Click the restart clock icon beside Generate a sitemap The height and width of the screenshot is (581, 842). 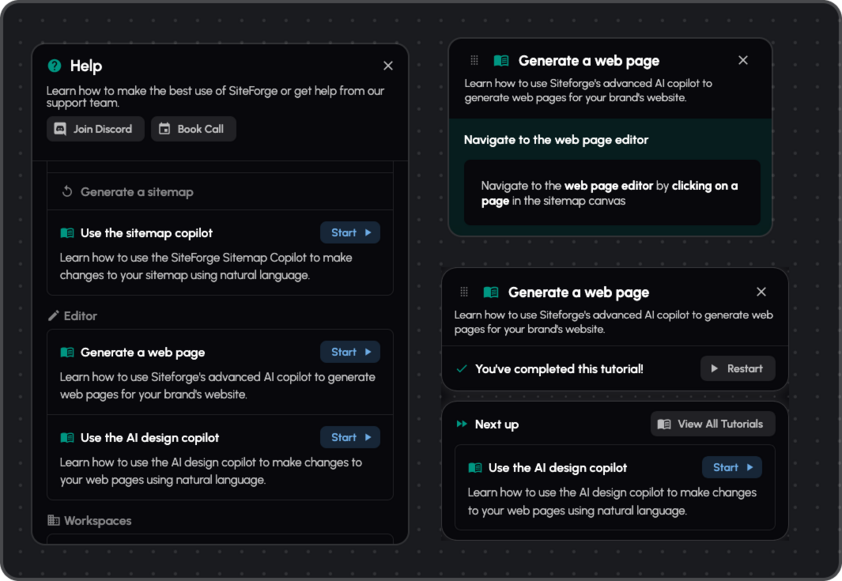pos(65,191)
